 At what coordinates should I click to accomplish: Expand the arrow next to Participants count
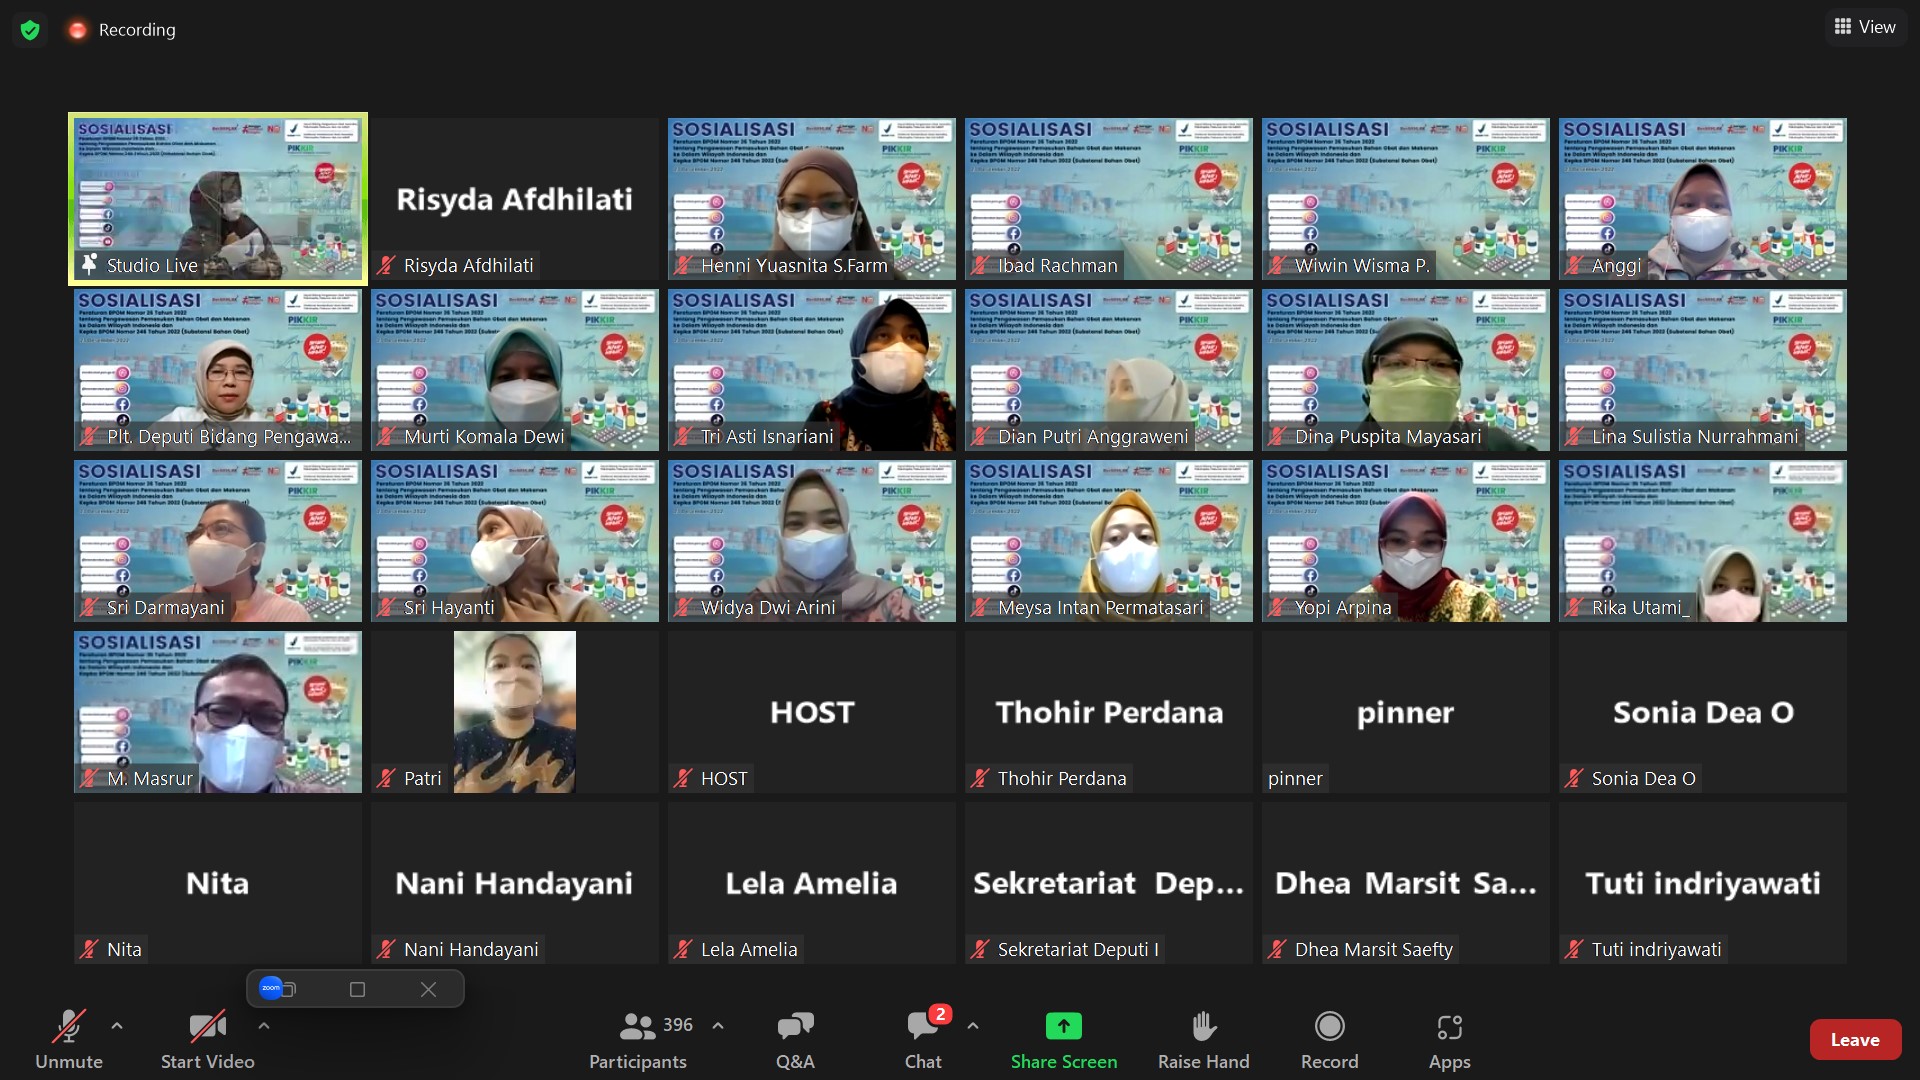[718, 1026]
